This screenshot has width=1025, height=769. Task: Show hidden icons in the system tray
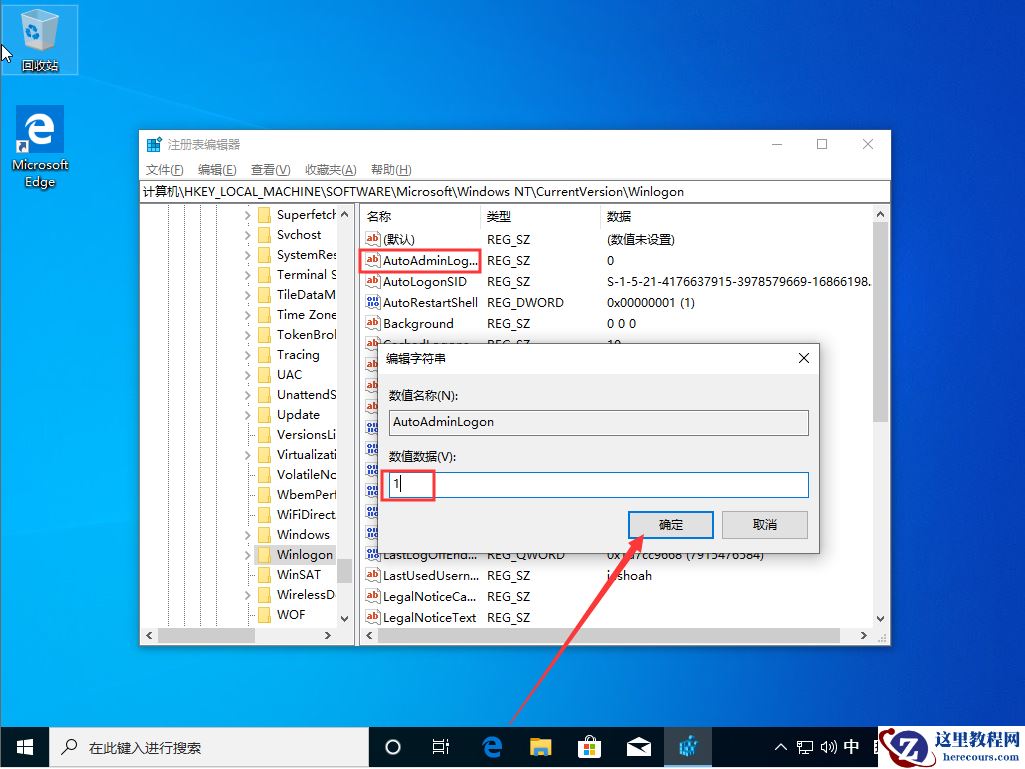(x=779, y=747)
